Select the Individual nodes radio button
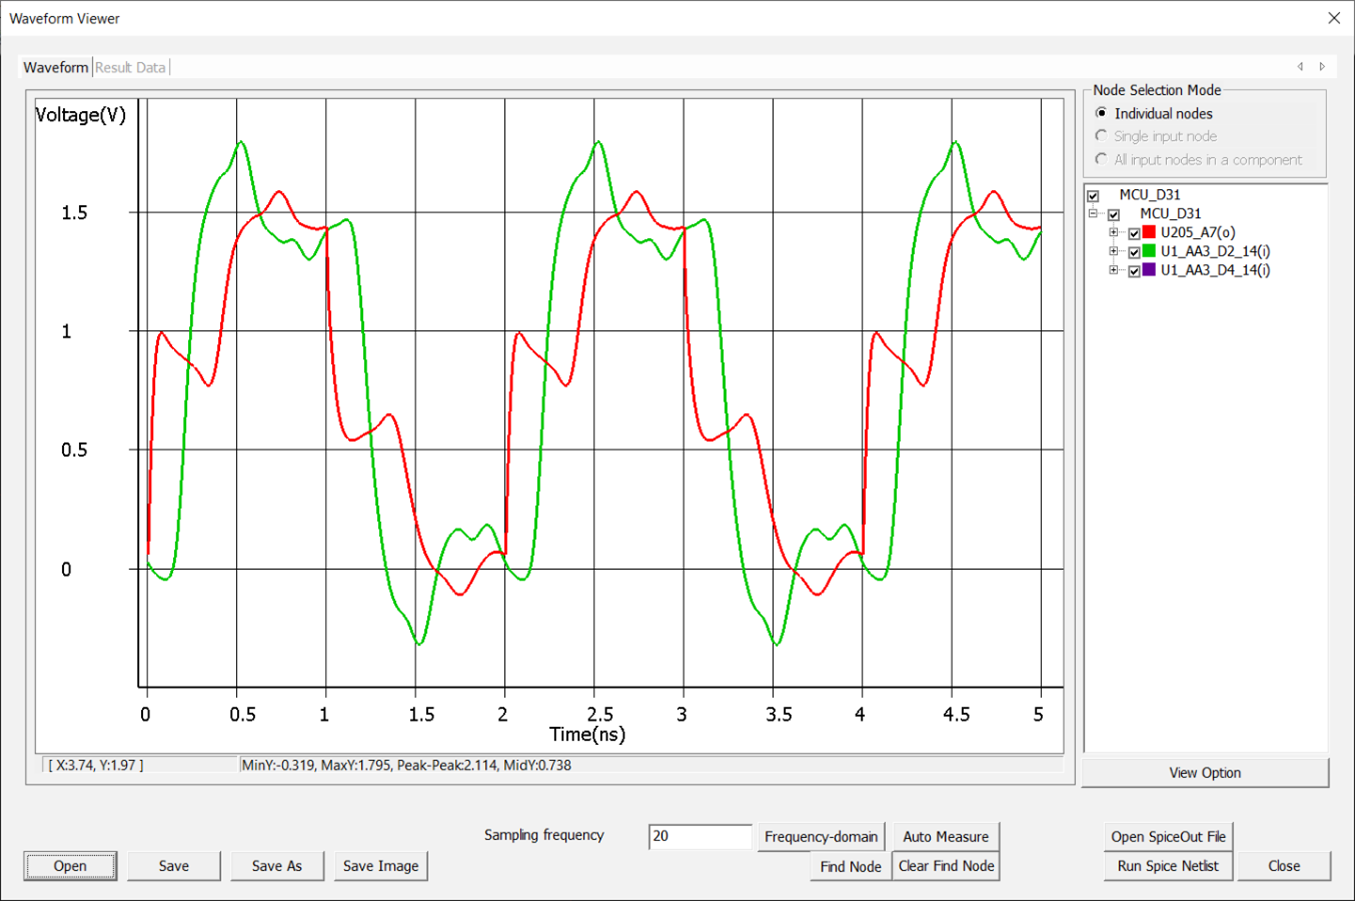 (x=1102, y=114)
